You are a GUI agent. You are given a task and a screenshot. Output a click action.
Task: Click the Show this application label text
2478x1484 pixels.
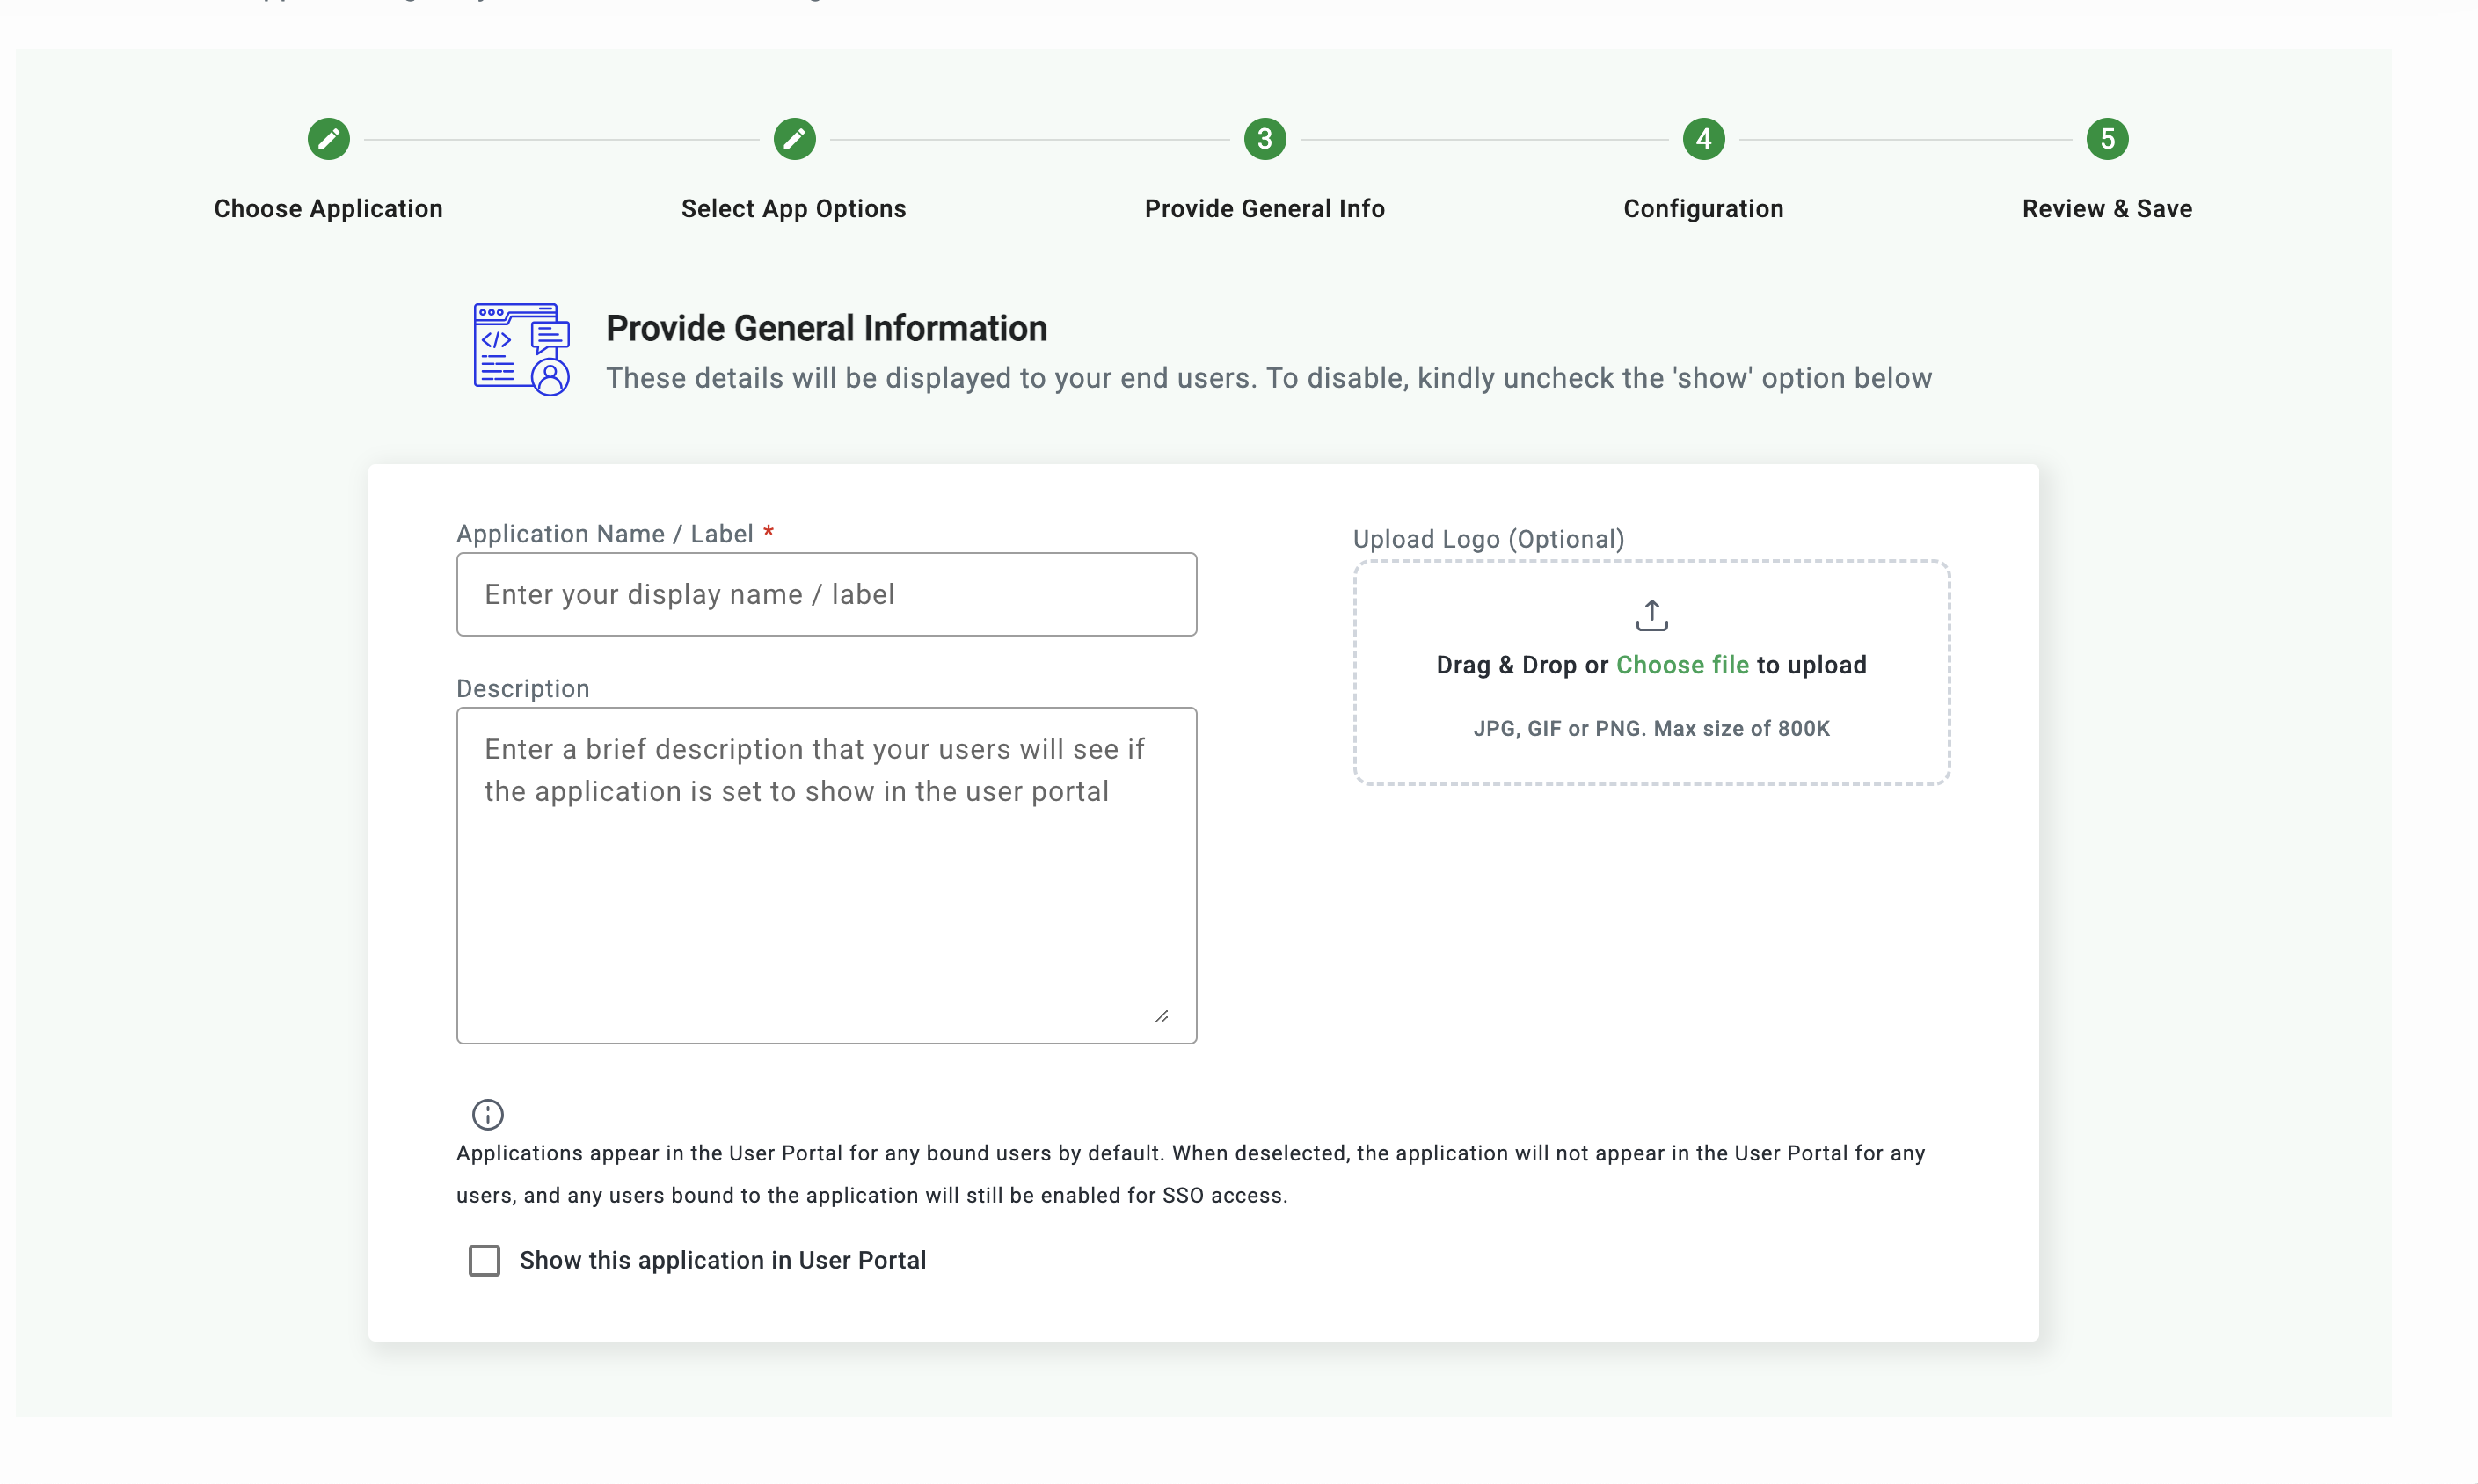[x=722, y=1260]
